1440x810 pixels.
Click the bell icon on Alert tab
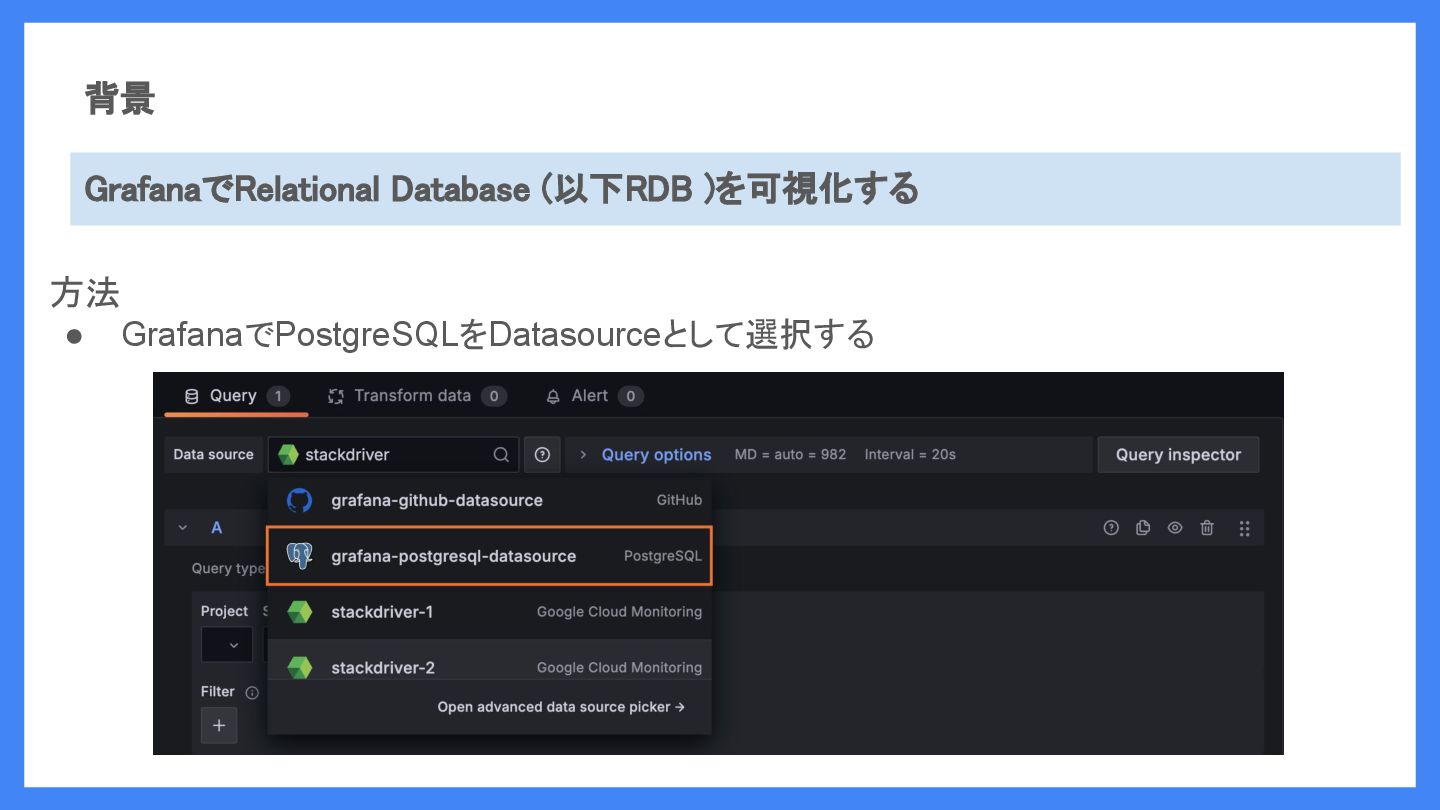[553, 396]
